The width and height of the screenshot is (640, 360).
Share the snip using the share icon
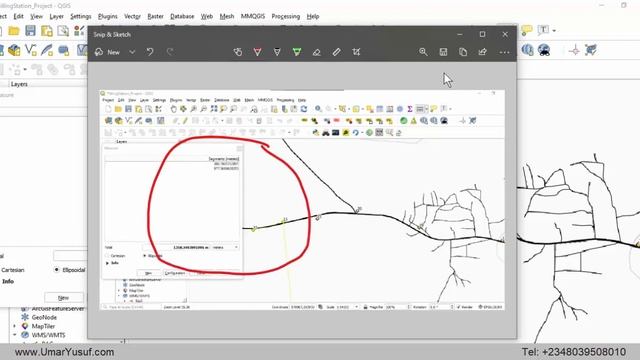coord(482,52)
